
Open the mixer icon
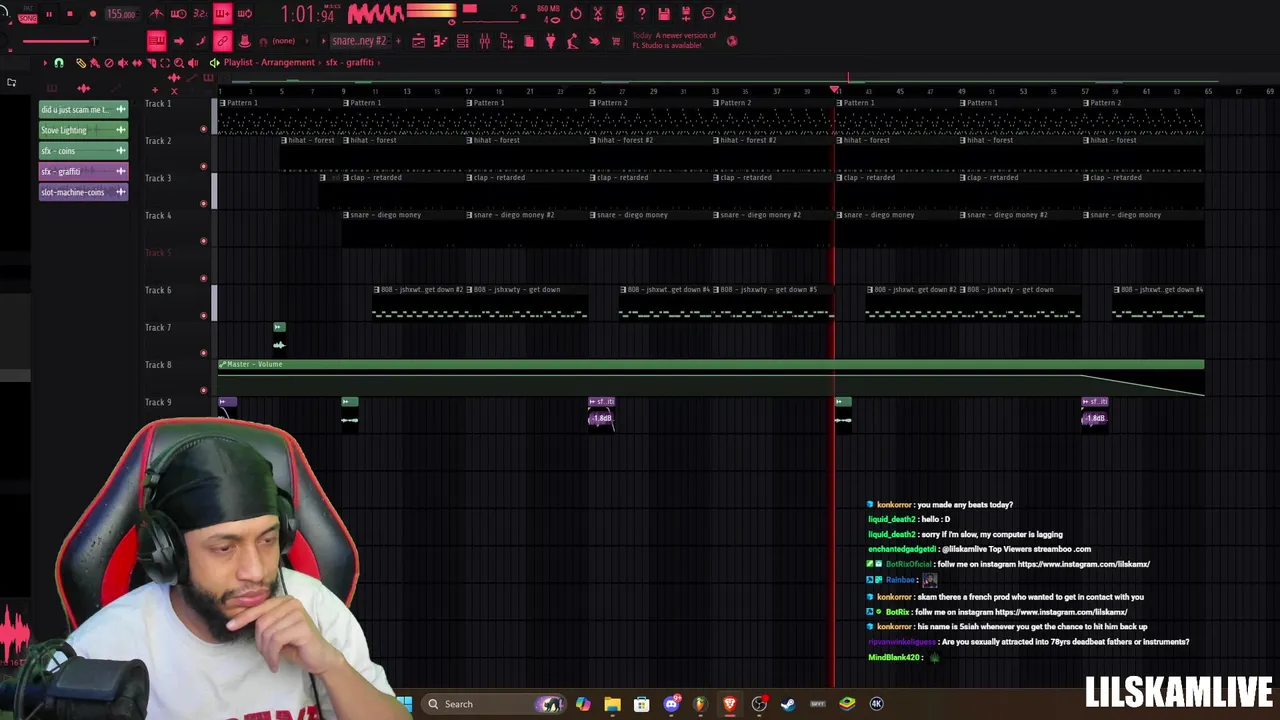click(x=484, y=41)
